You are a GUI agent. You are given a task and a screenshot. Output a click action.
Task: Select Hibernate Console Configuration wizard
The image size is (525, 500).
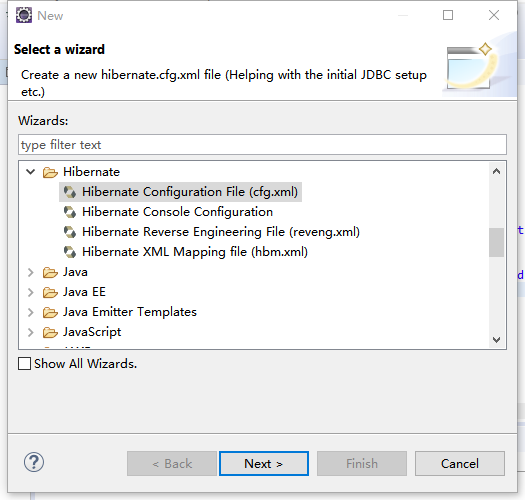177,212
